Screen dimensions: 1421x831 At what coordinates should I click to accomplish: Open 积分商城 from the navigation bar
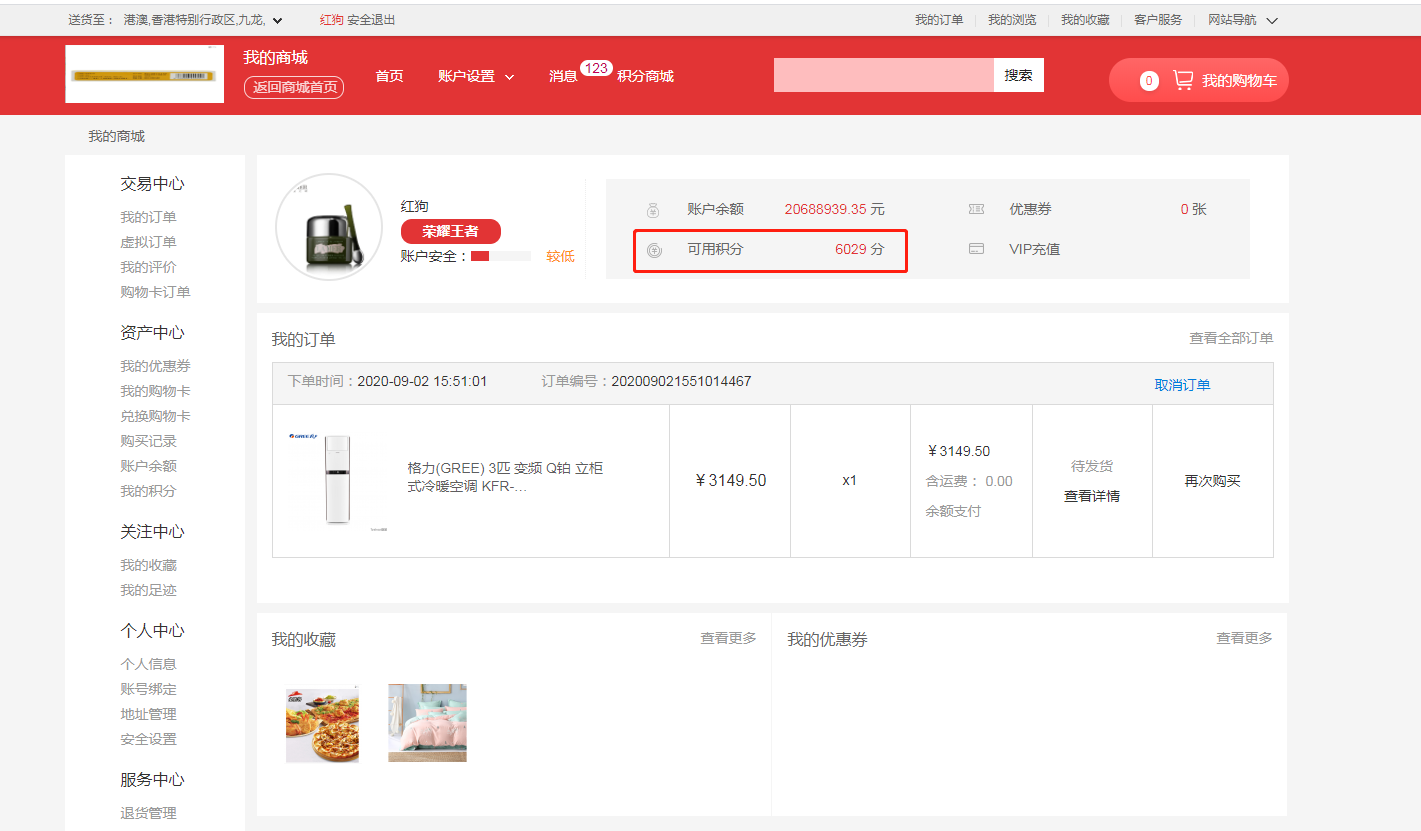645,76
